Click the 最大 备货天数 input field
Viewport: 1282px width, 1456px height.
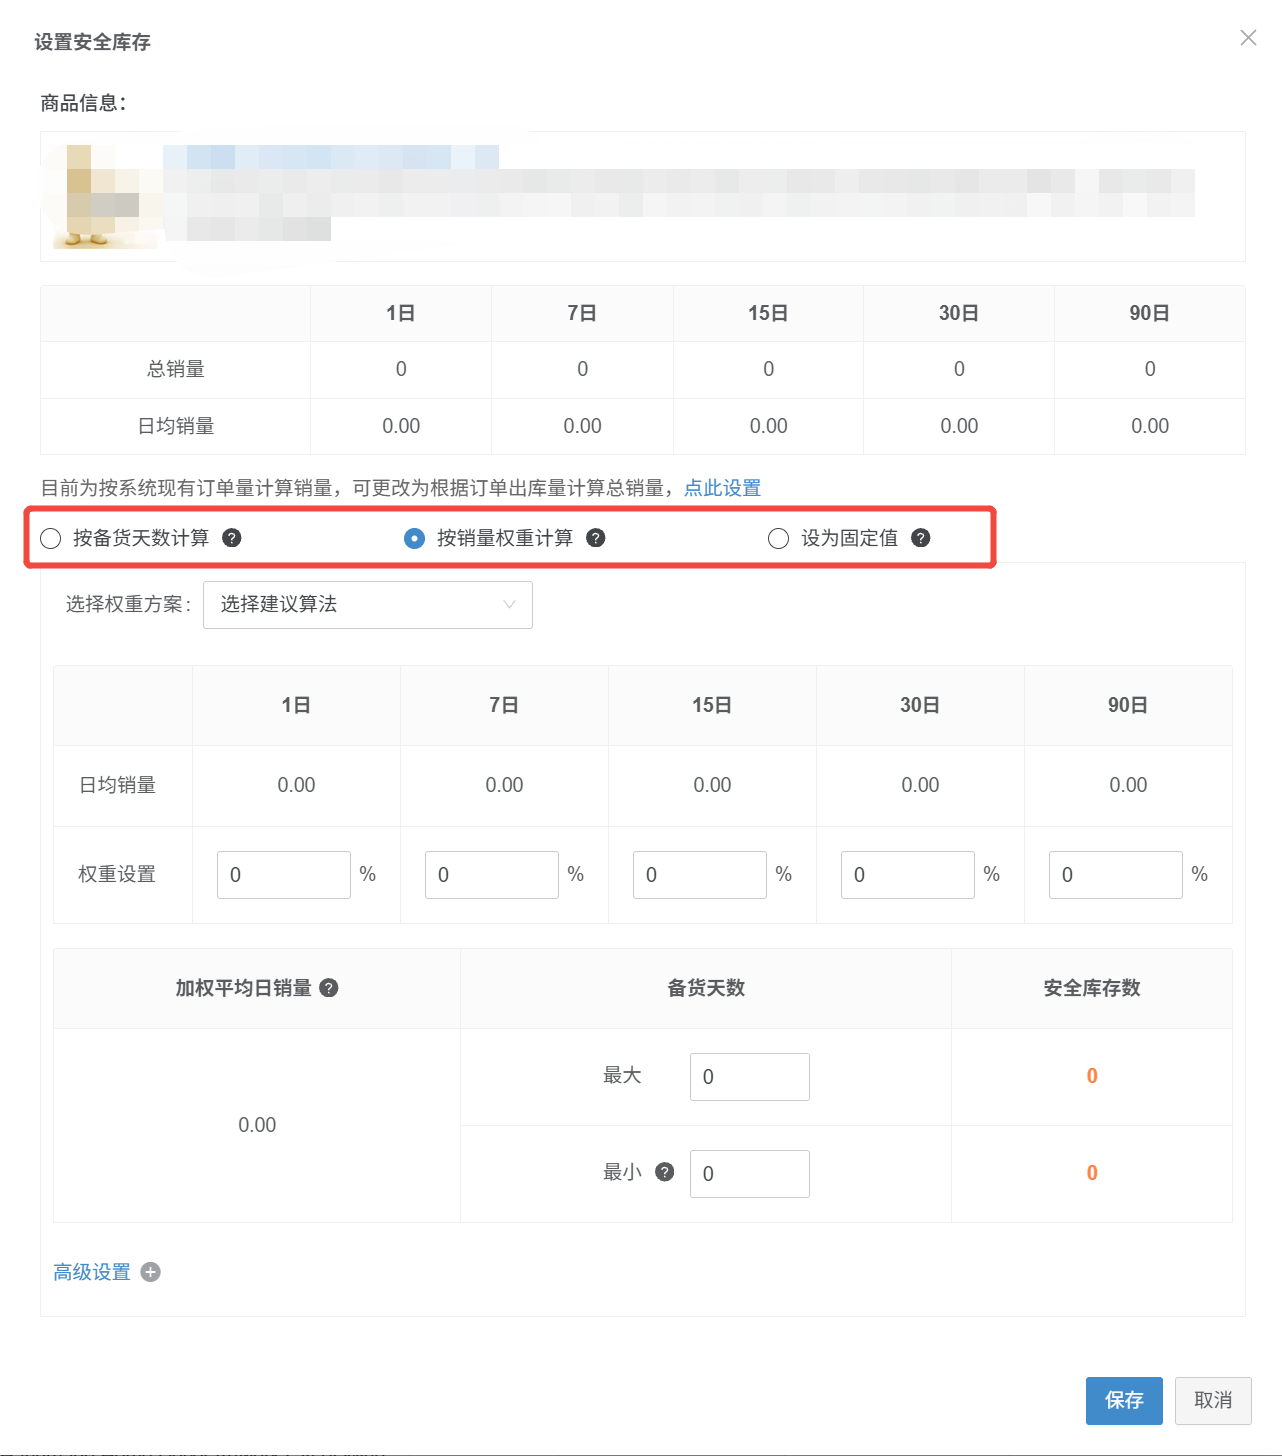(750, 1077)
